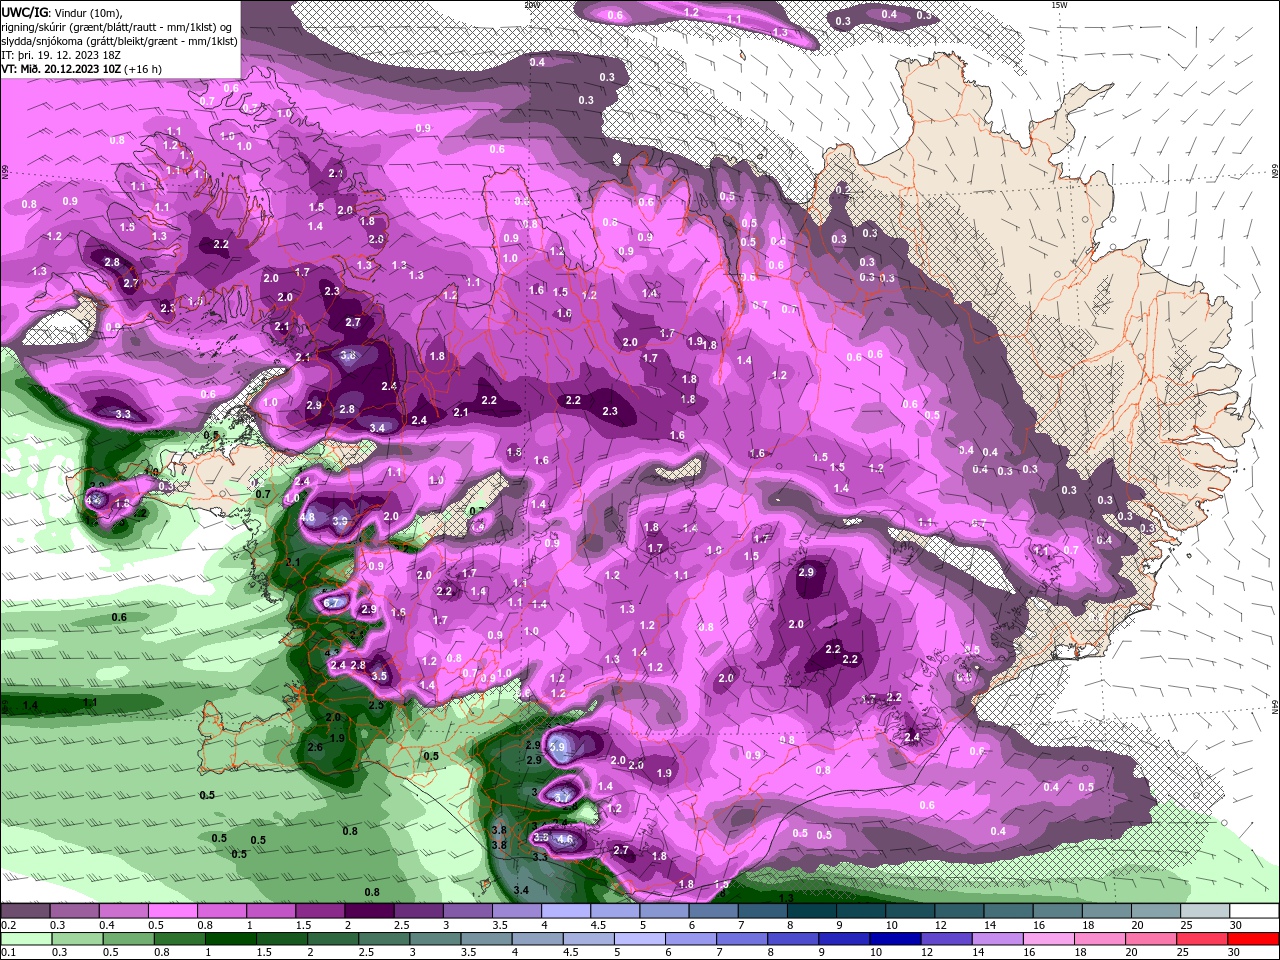Click the '15W' longitude label at top
The height and width of the screenshot is (960, 1280).
[x=1059, y=4]
